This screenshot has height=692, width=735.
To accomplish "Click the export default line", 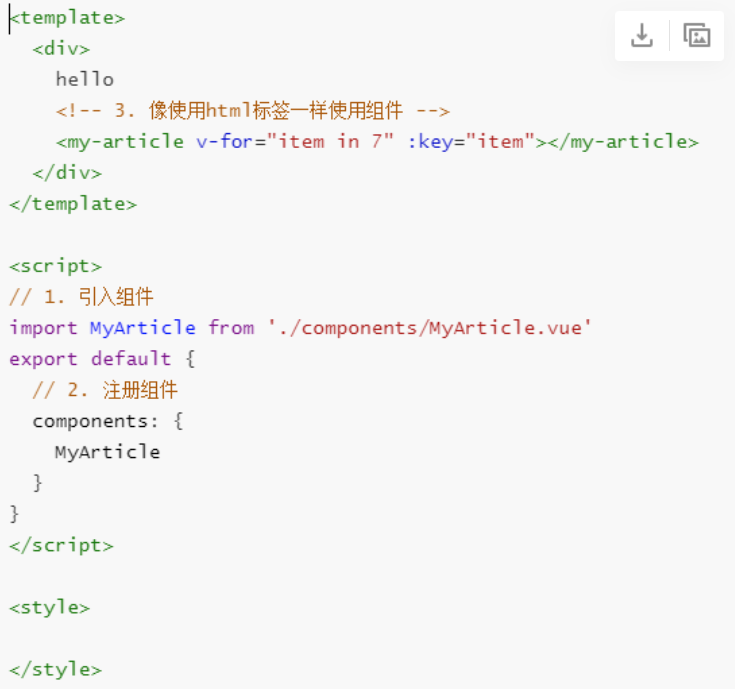I will 102,359.
